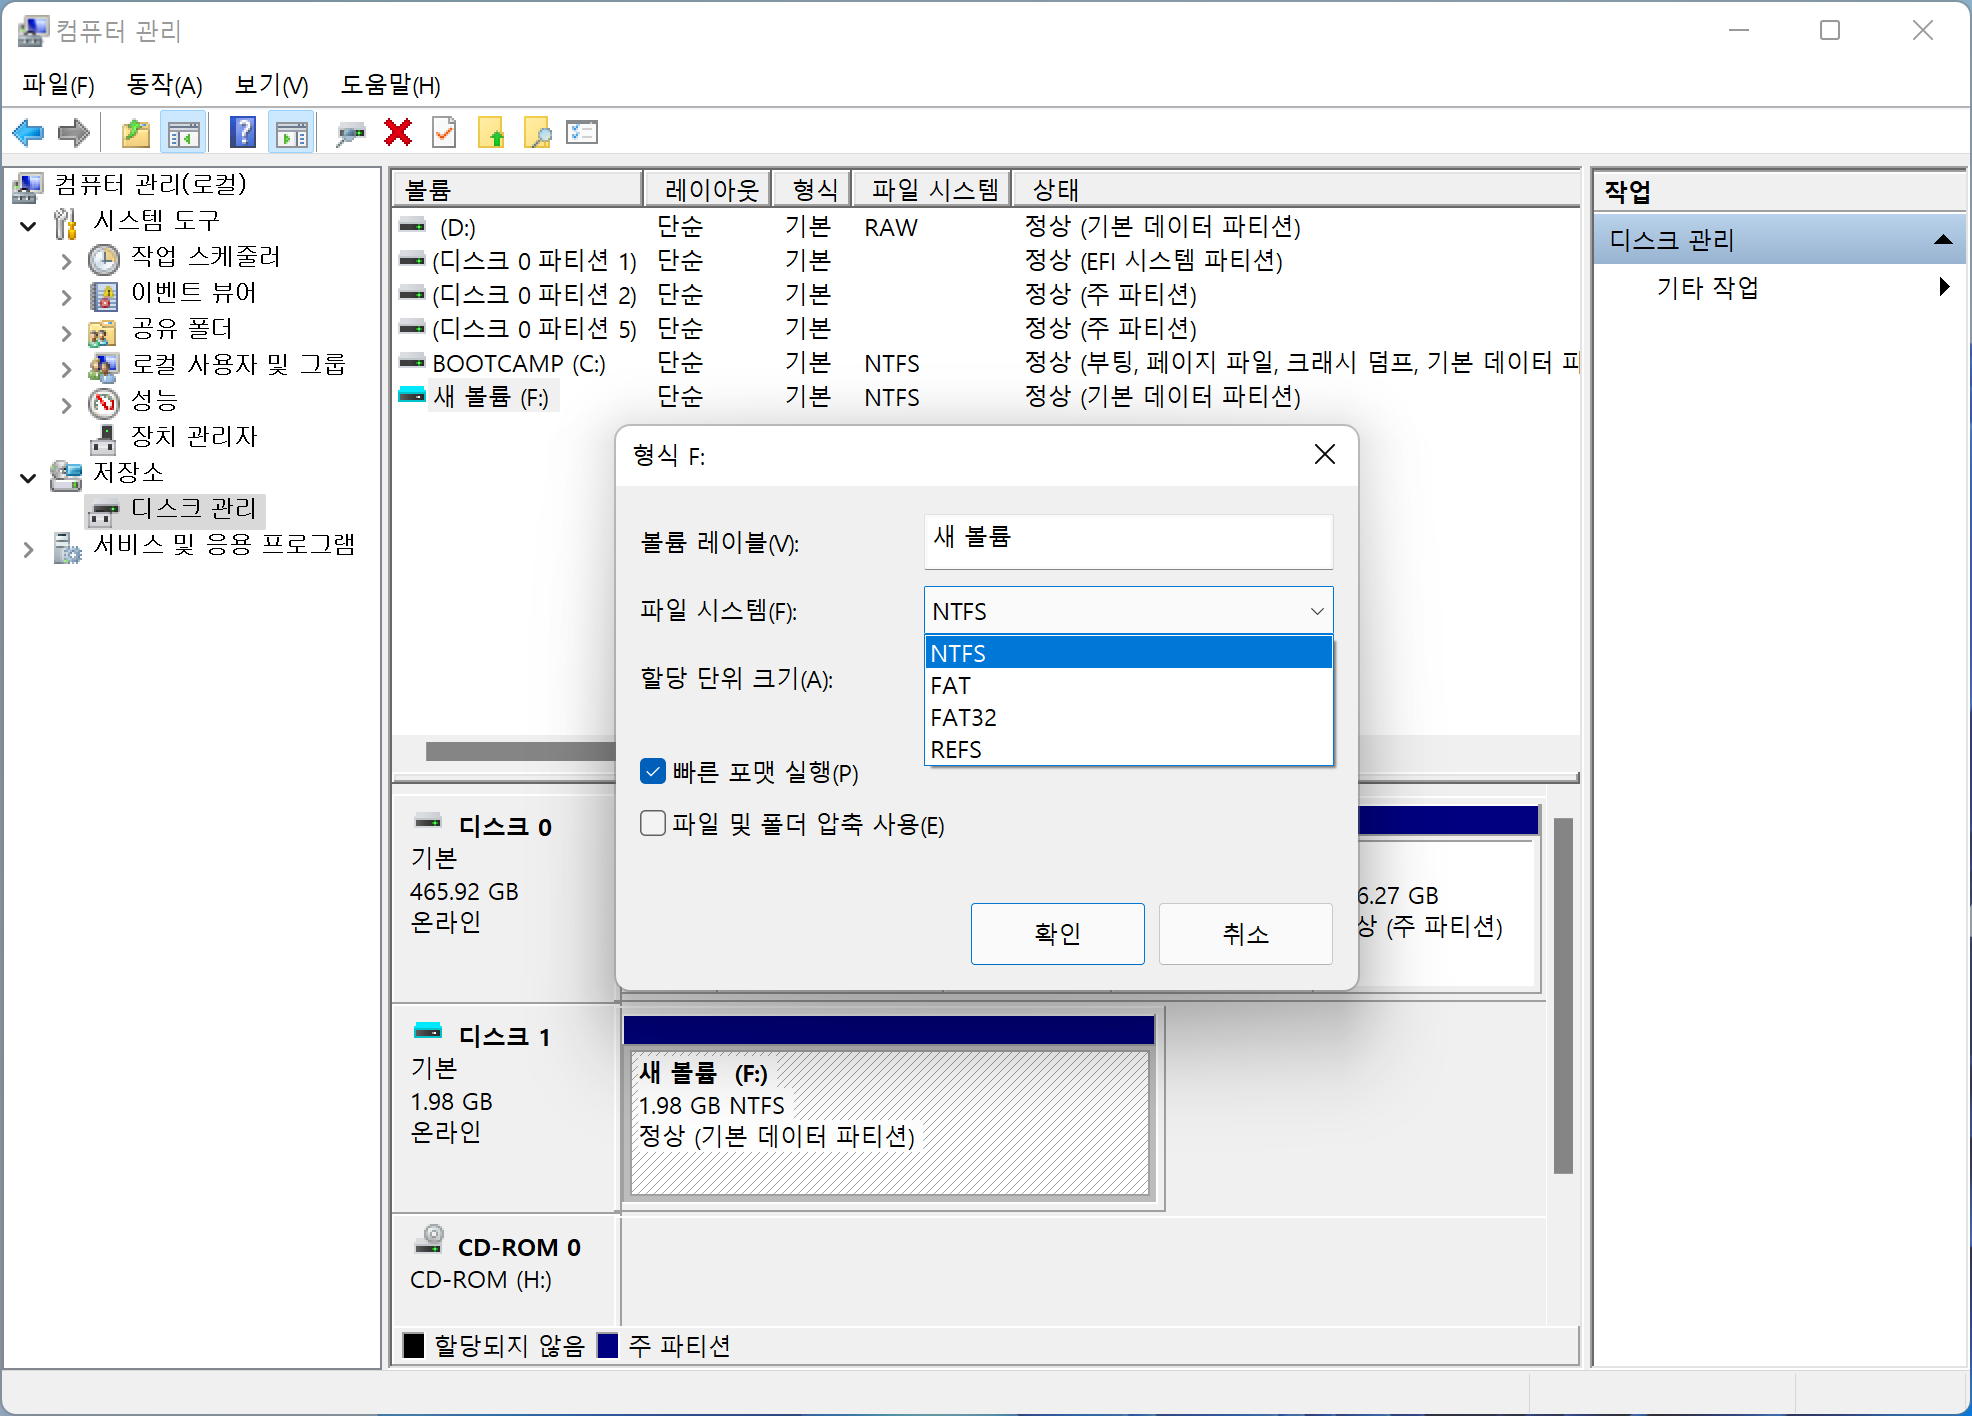Enable 파일 및 폴더 압축 사용 checkbox
Screen dimensions: 1972x1416
click(x=653, y=823)
